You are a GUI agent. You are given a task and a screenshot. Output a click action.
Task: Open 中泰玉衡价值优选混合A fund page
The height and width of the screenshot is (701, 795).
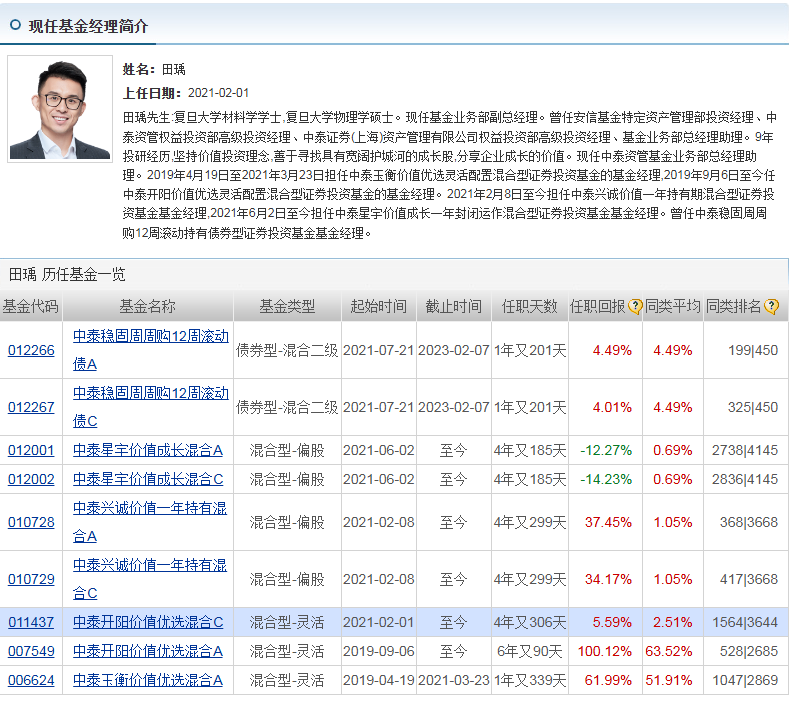coord(148,680)
